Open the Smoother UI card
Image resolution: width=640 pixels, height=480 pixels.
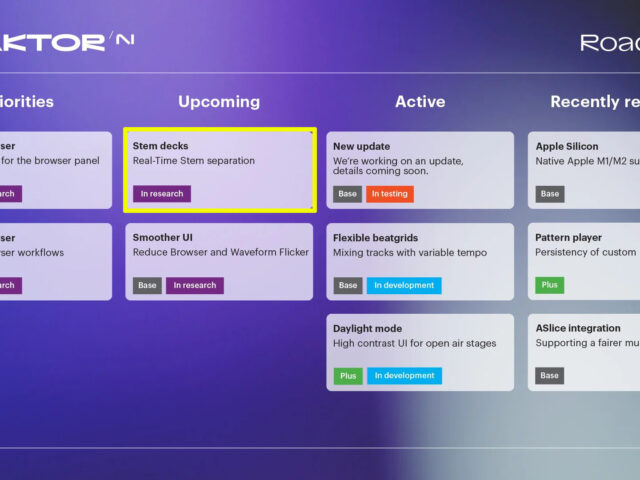[219, 262]
